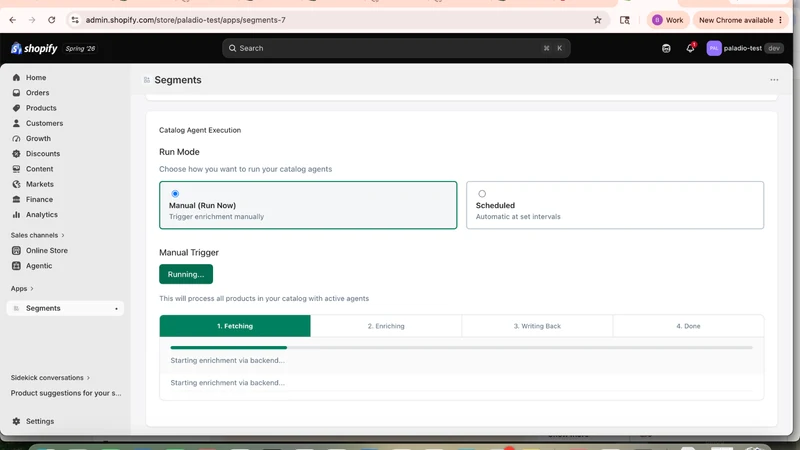800x450 pixels.
Task: Open Shopify Settings
Action: [x=40, y=421]
